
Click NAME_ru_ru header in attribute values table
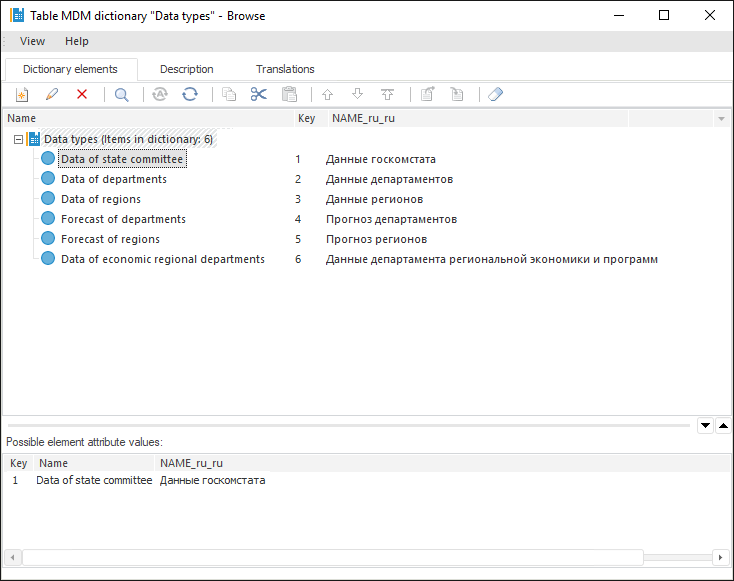[x=191, y=463]
